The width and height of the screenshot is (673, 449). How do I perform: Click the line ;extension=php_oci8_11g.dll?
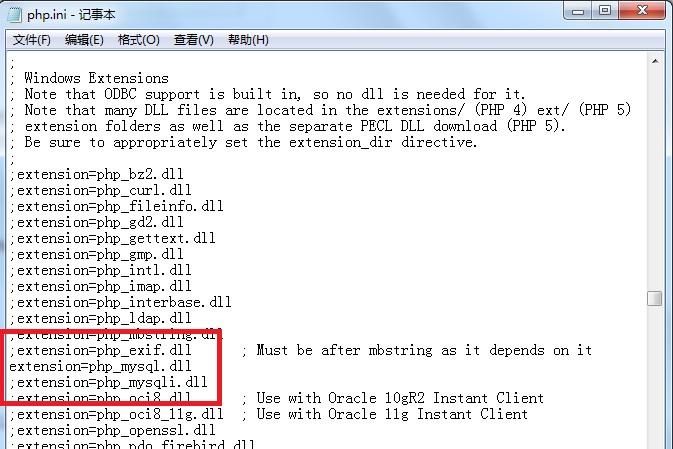pyautogui.click(x=117, y=414)
